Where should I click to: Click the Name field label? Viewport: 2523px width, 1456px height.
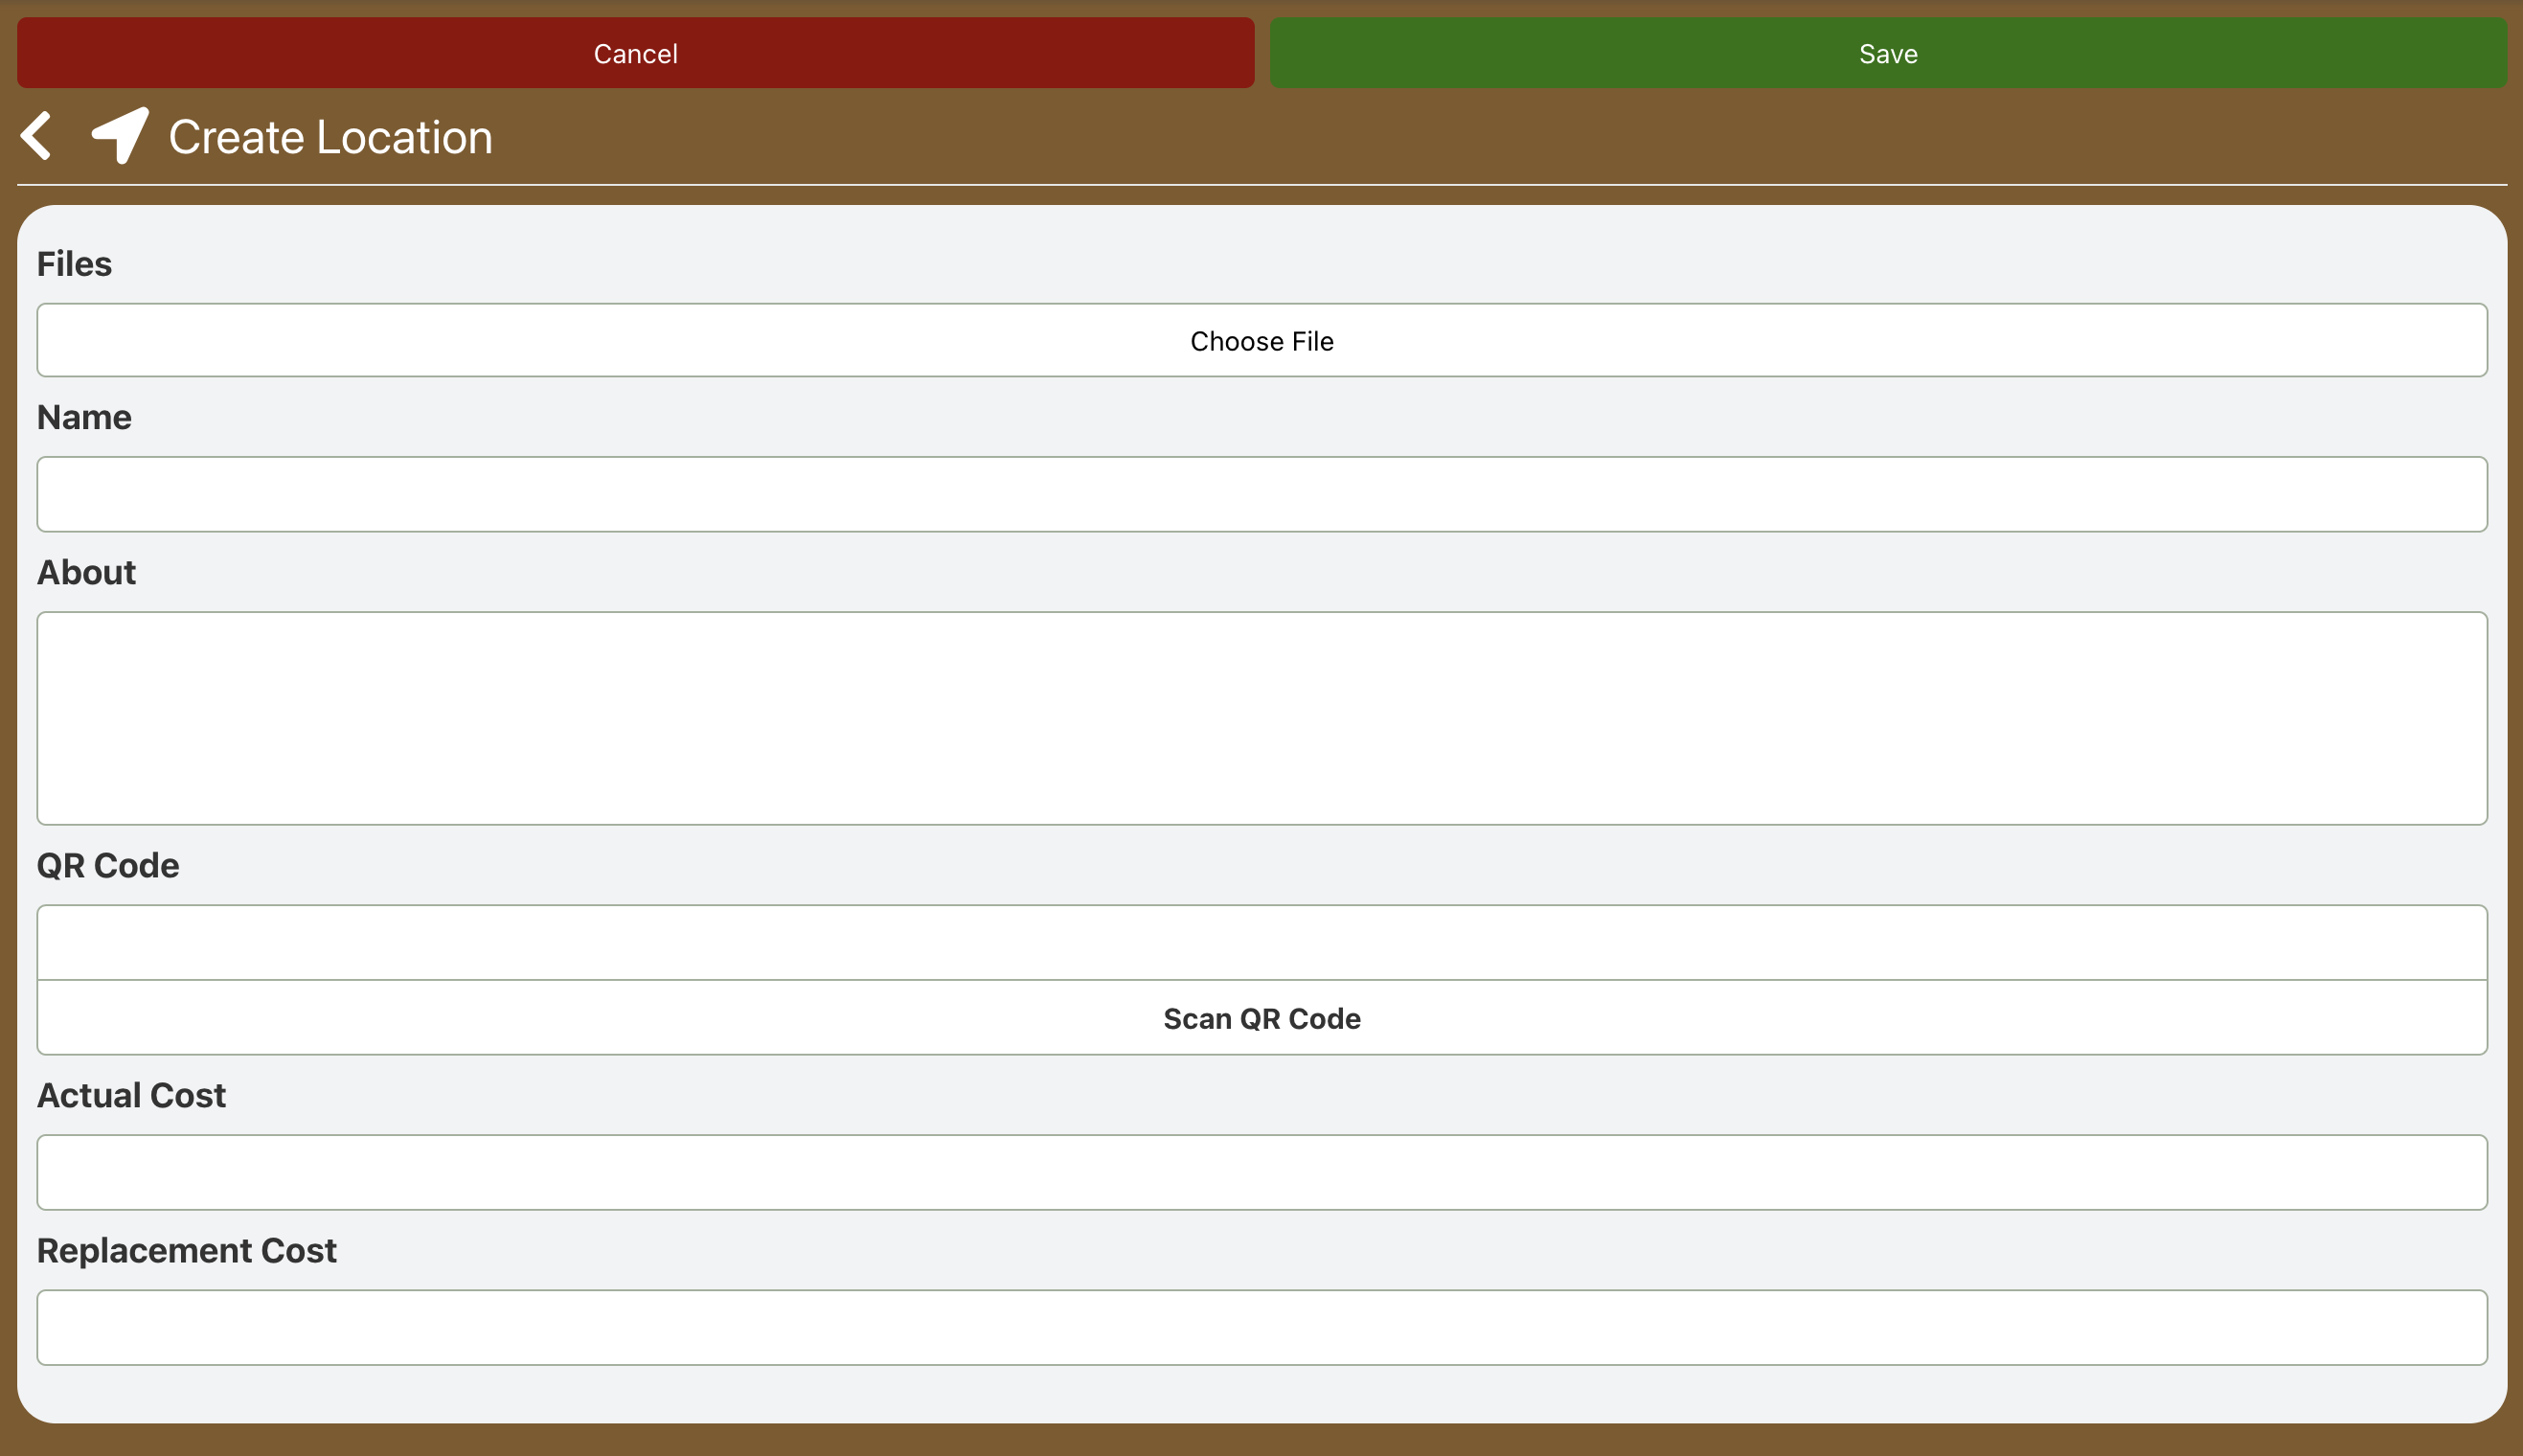84,417
